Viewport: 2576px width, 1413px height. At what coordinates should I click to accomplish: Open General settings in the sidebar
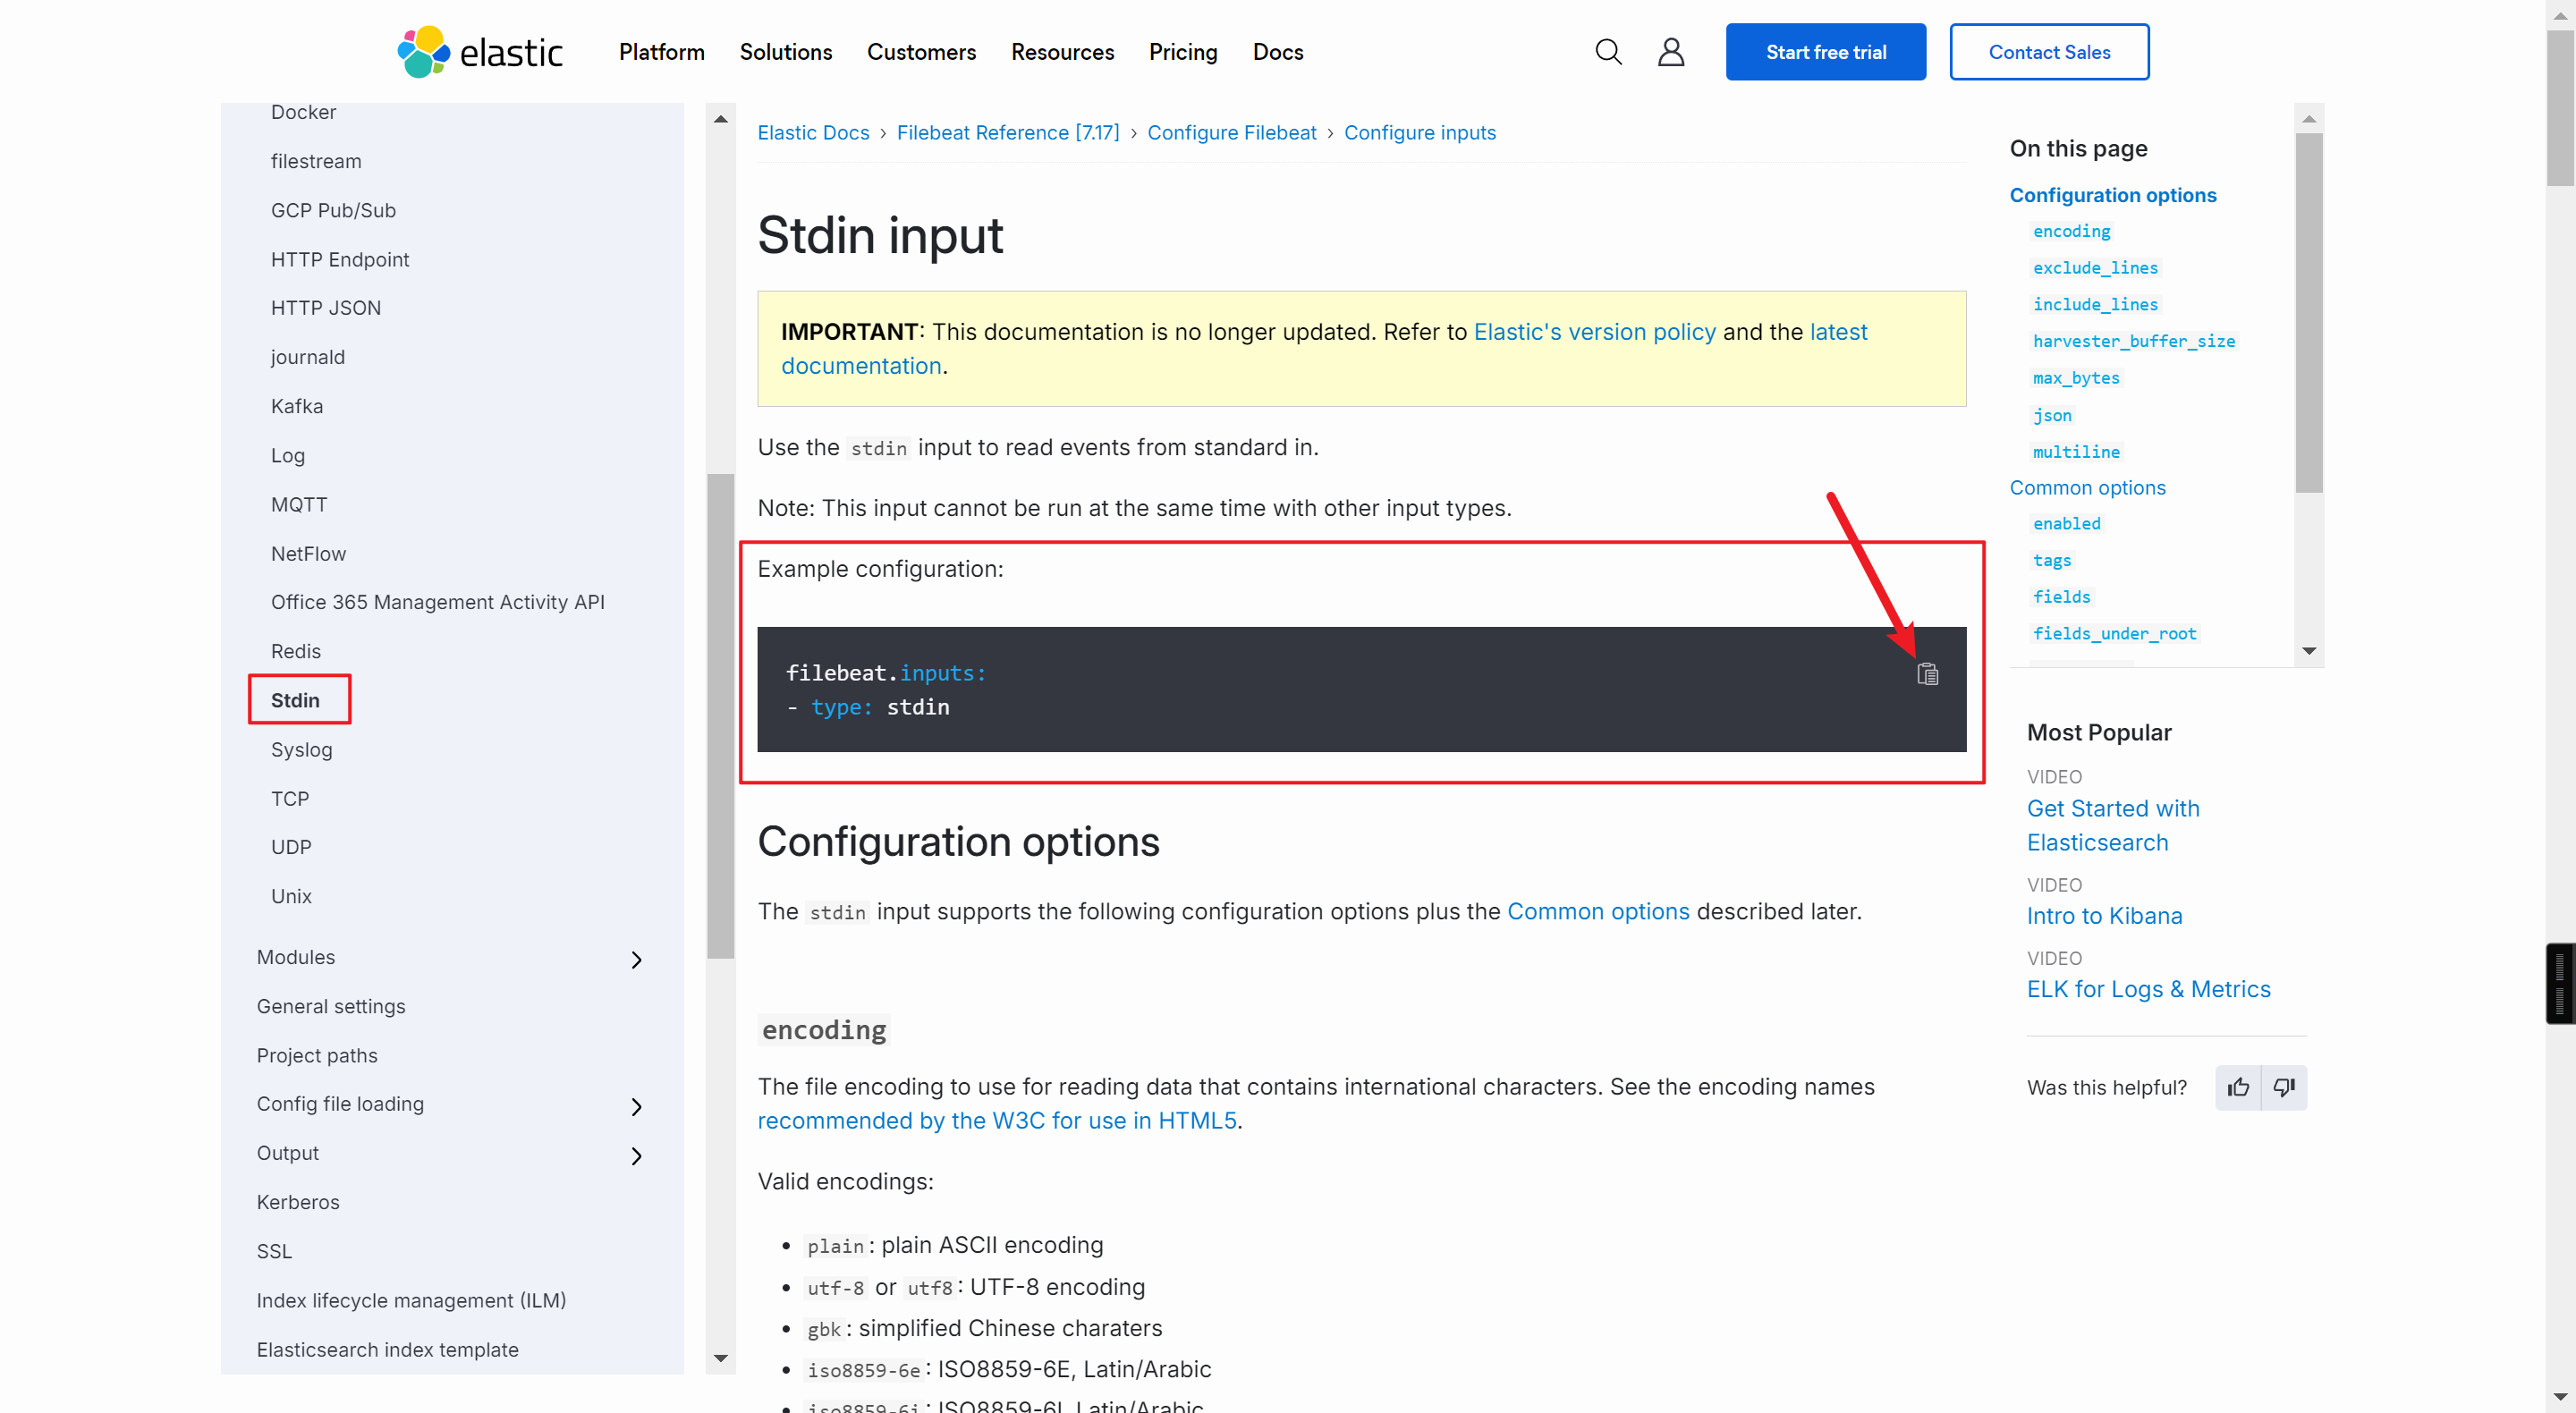tap(330, 1006)
